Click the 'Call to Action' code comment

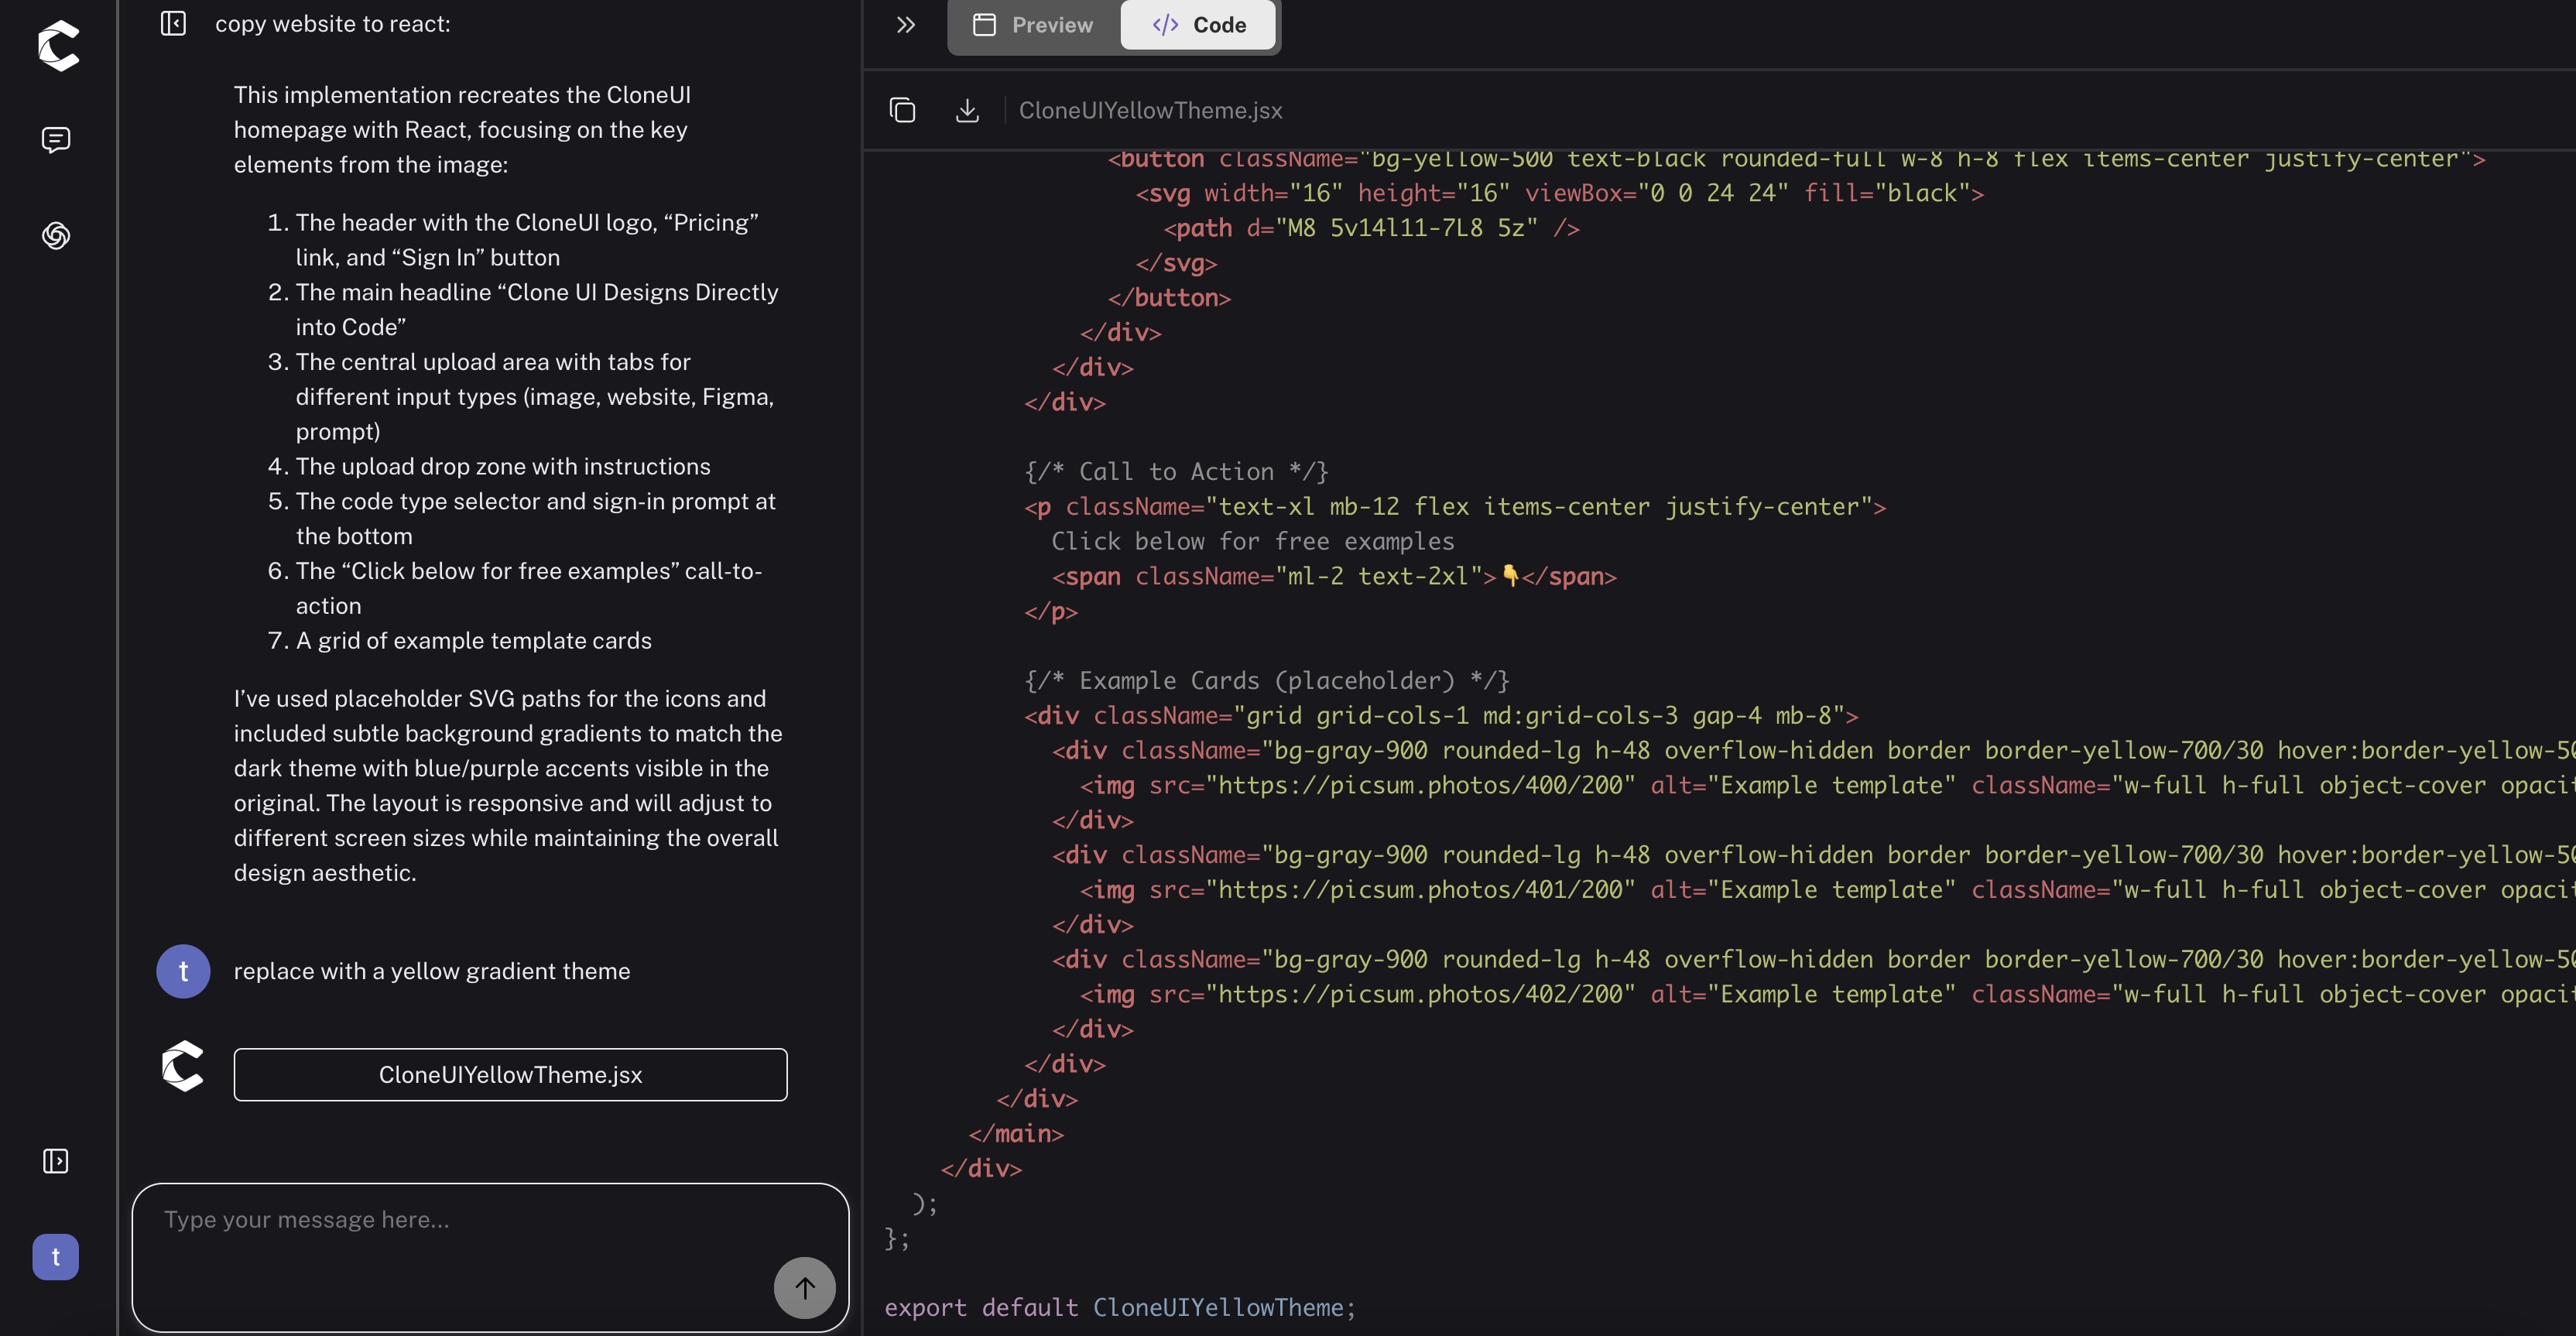click(1176, 472)
